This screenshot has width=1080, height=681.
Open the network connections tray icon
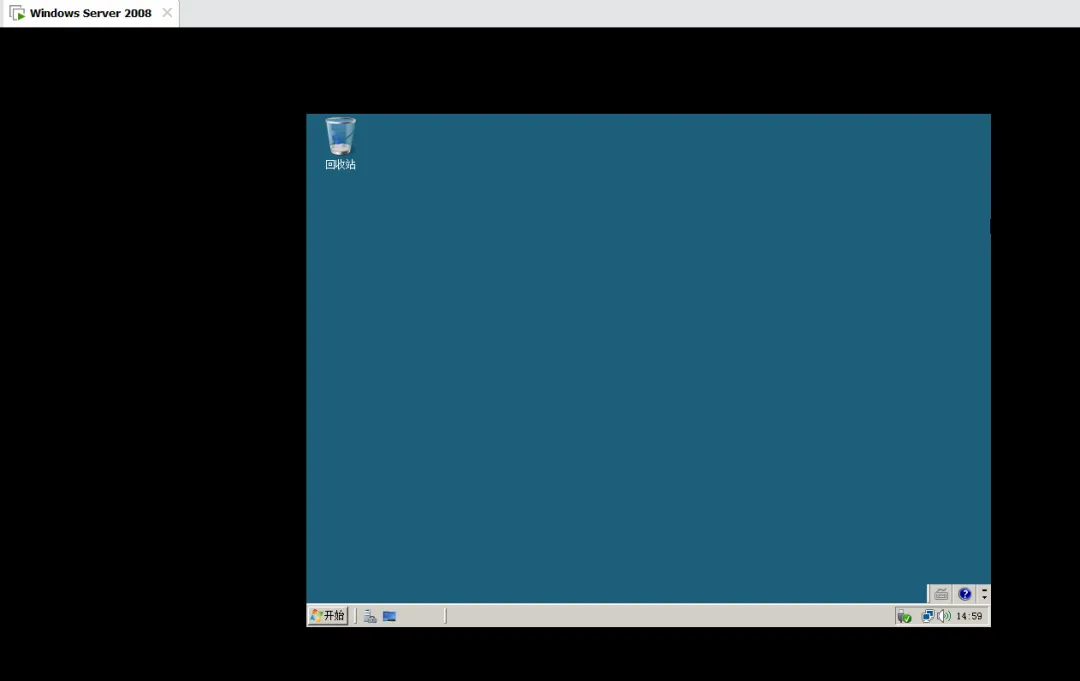click(x=928, y=616)
